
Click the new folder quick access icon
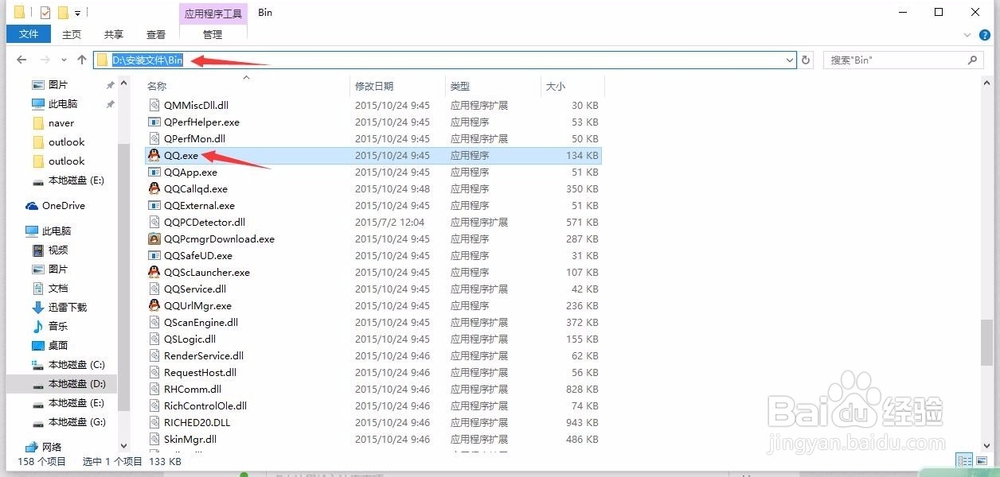[62, 11]
